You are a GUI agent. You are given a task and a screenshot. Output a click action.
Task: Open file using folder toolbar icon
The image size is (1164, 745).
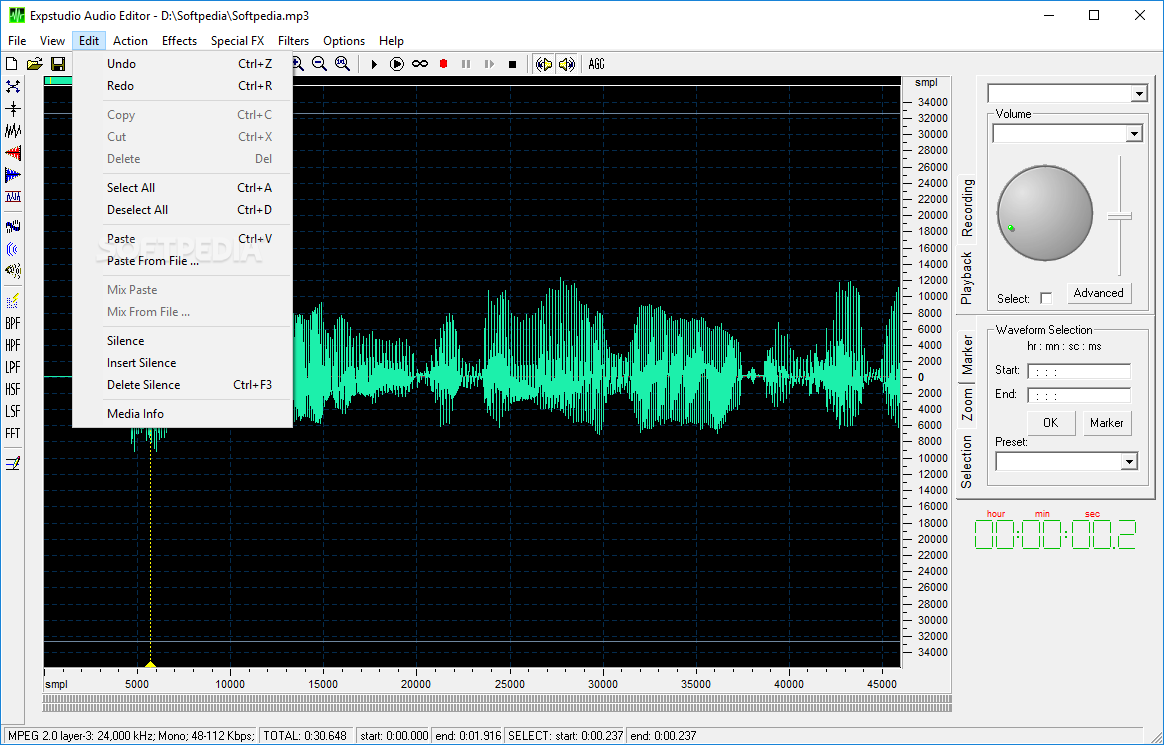34,65
